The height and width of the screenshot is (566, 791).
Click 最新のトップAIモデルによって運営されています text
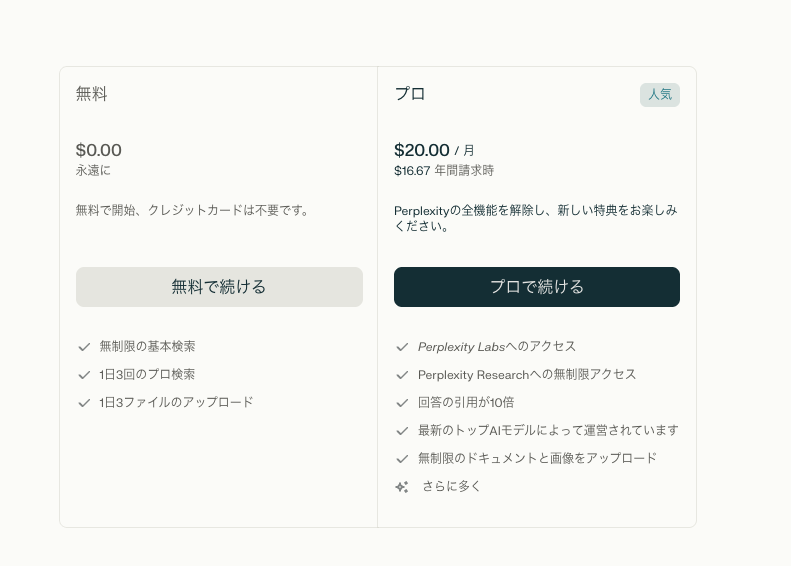coord(548,430)
